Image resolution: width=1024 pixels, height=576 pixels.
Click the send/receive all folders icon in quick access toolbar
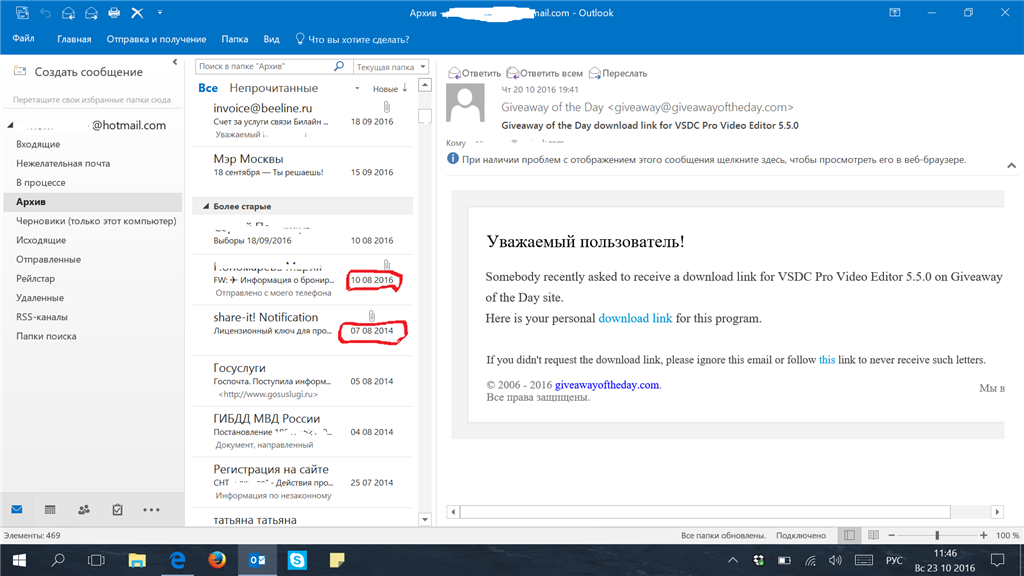point(22,12)
